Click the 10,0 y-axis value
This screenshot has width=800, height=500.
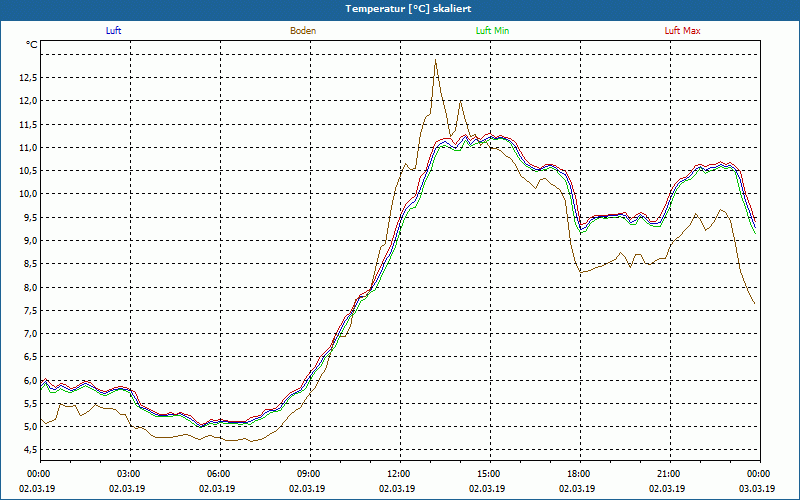28,194
